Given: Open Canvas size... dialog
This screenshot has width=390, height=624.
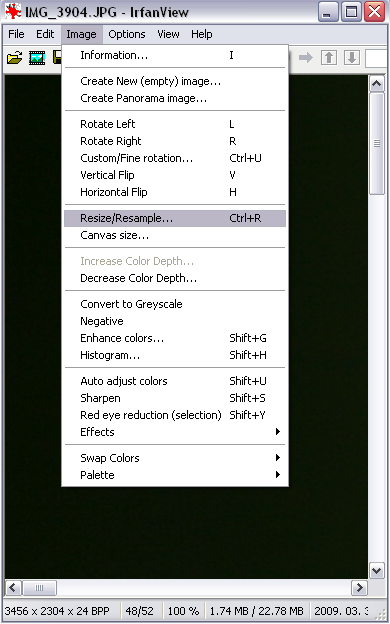Looking at the screenshot, I should (175, 236).
